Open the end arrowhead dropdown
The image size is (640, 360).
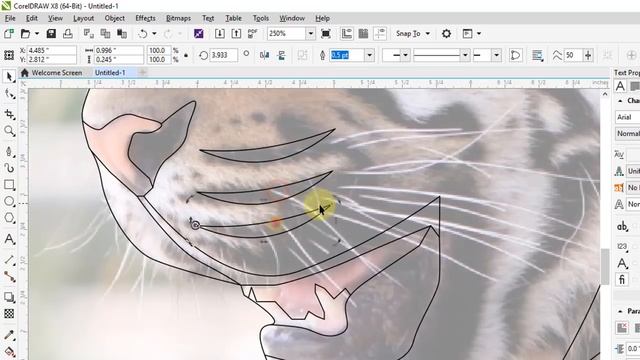pyautogui.click(x=496, y=55)
